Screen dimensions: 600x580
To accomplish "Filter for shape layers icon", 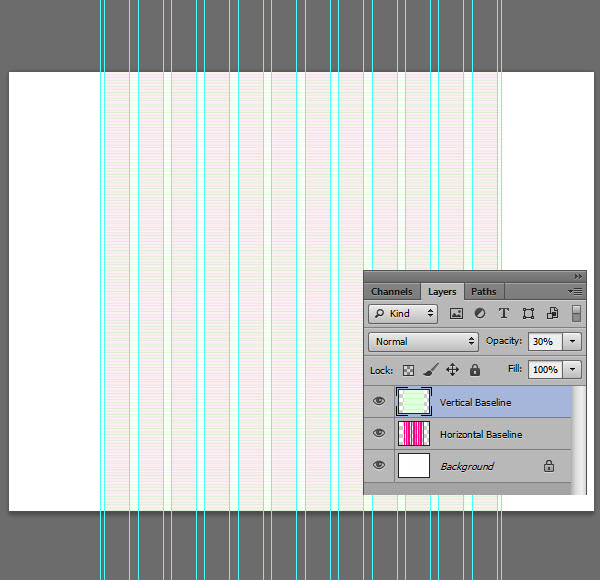I will tap(528, 314).
